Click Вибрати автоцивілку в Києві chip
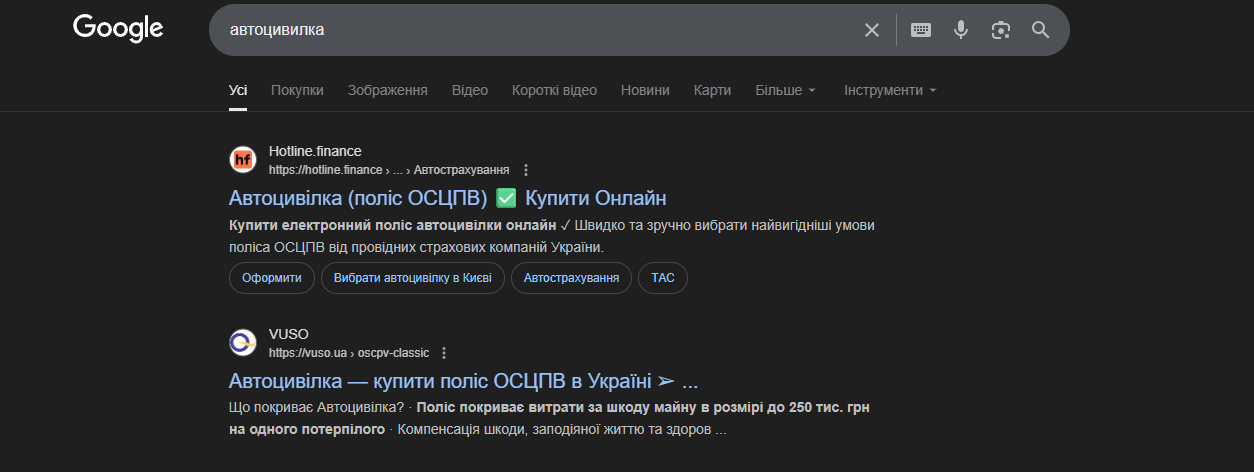The width and height of the screenshot is (1254, 472). [x=413, y=278]
